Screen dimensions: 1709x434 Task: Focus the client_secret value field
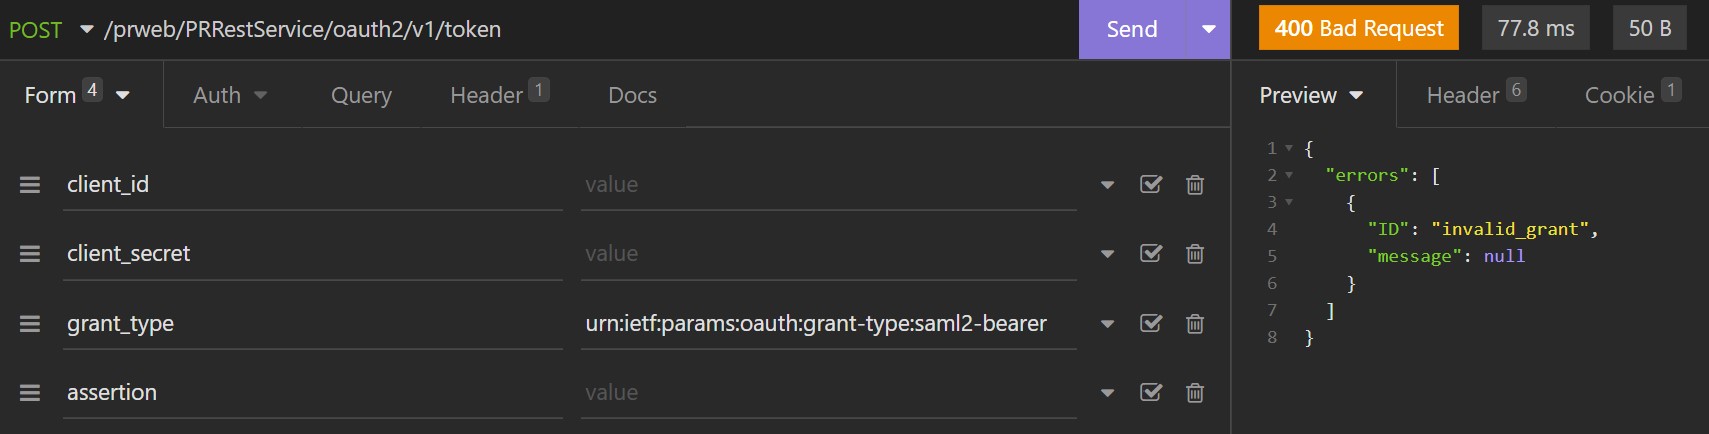point(828,254)
